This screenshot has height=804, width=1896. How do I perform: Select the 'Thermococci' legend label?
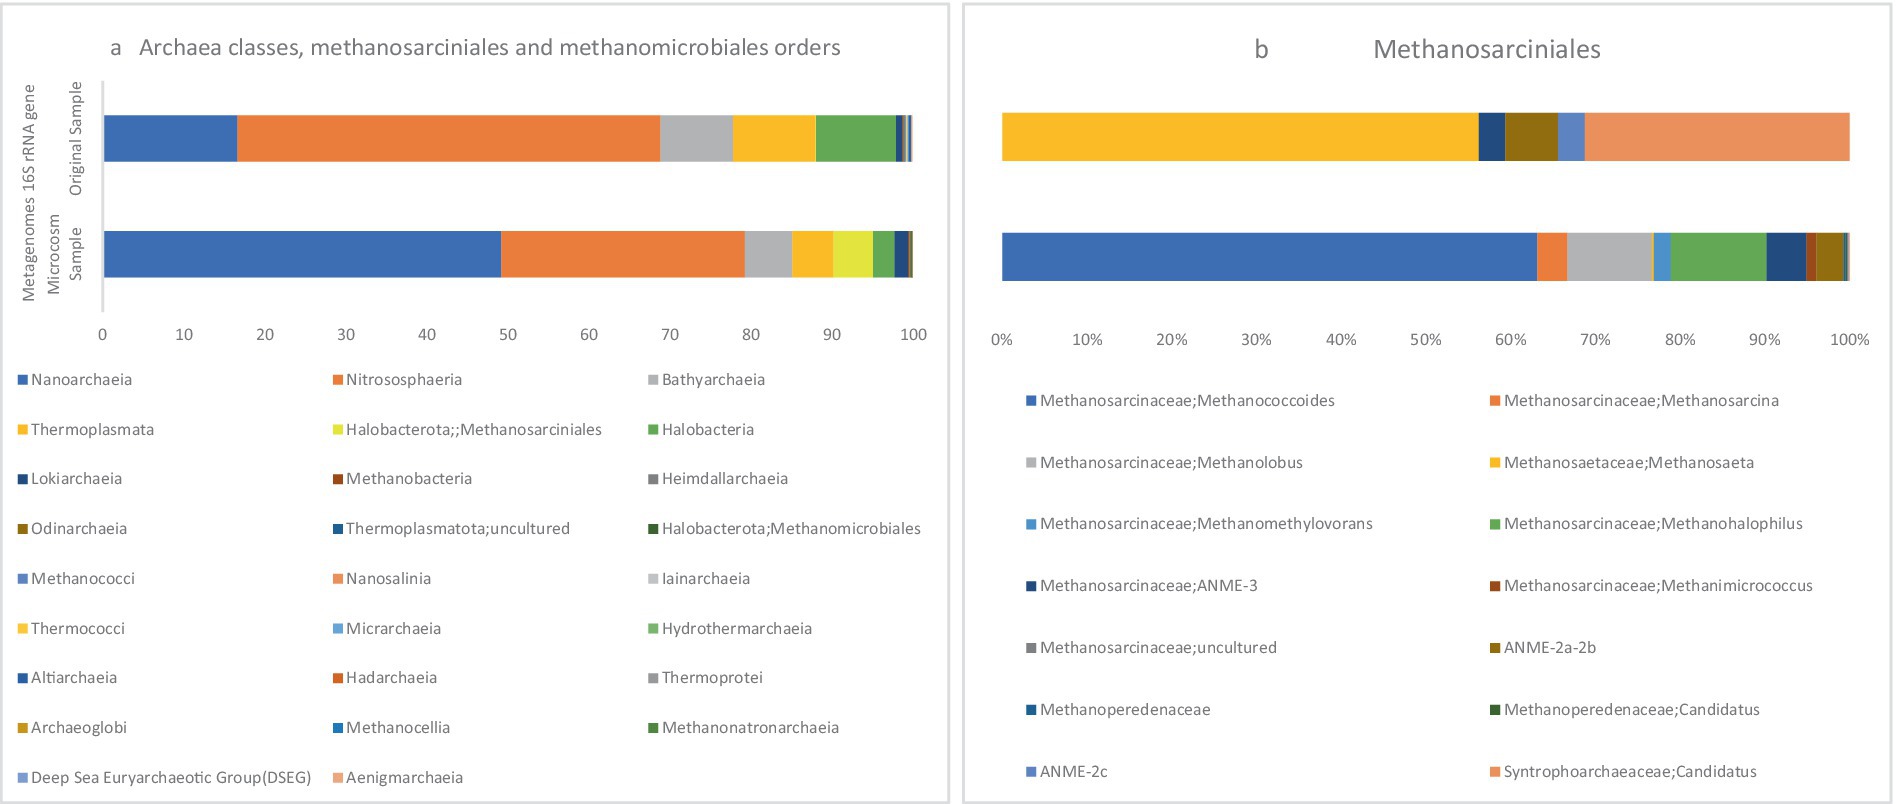[x=78, y=629]
